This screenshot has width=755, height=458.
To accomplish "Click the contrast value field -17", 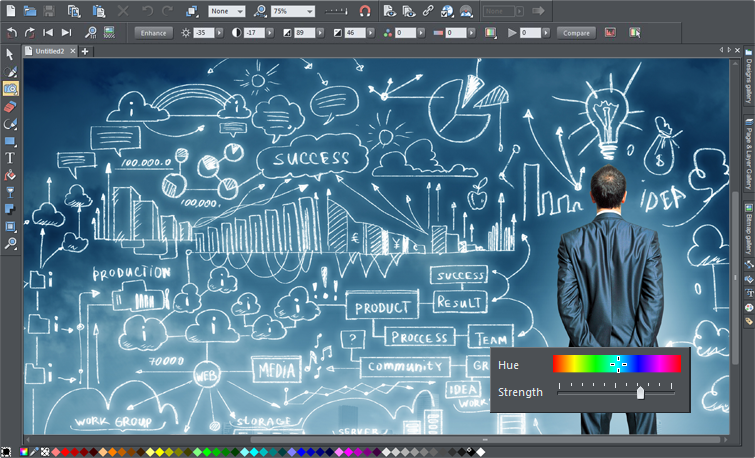I will pos(254,33).
